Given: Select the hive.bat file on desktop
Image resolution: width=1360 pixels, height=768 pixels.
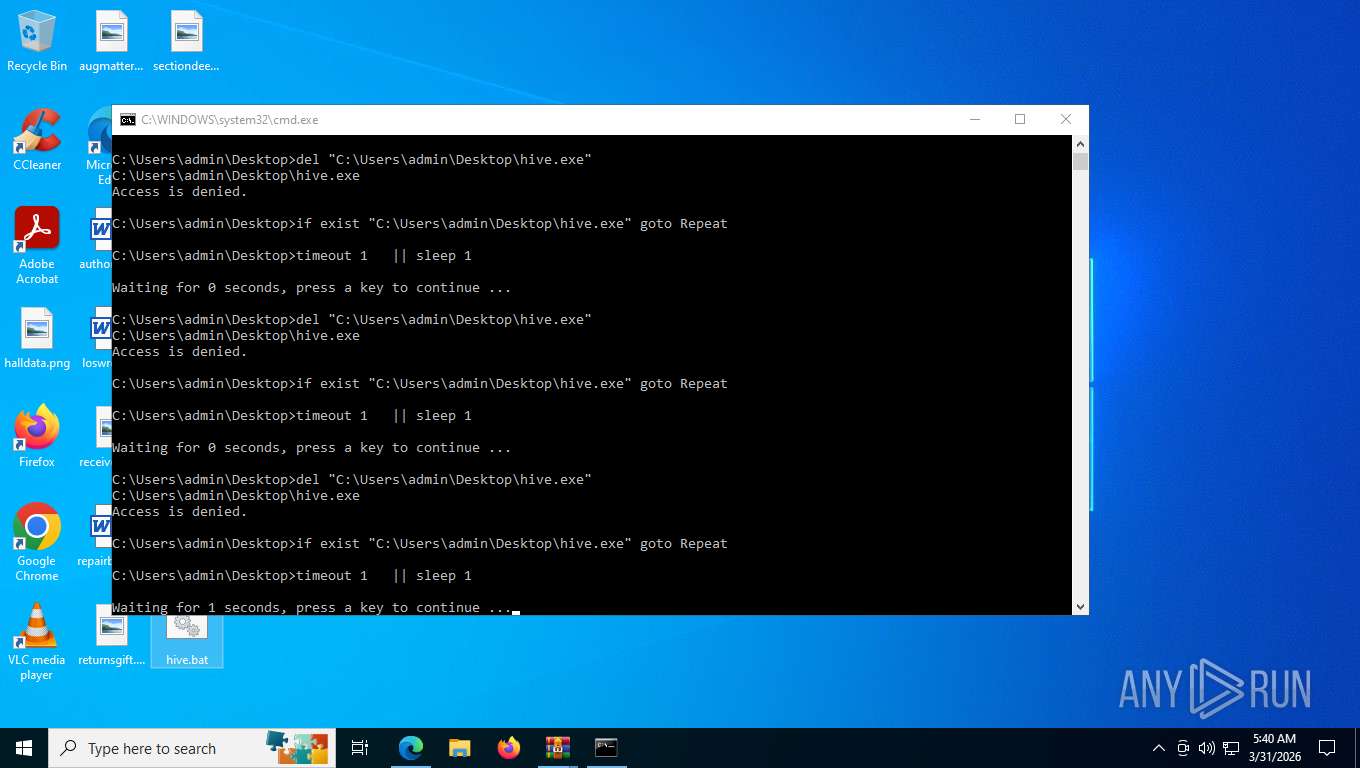Looking at the screenshot, I should 186,640.
